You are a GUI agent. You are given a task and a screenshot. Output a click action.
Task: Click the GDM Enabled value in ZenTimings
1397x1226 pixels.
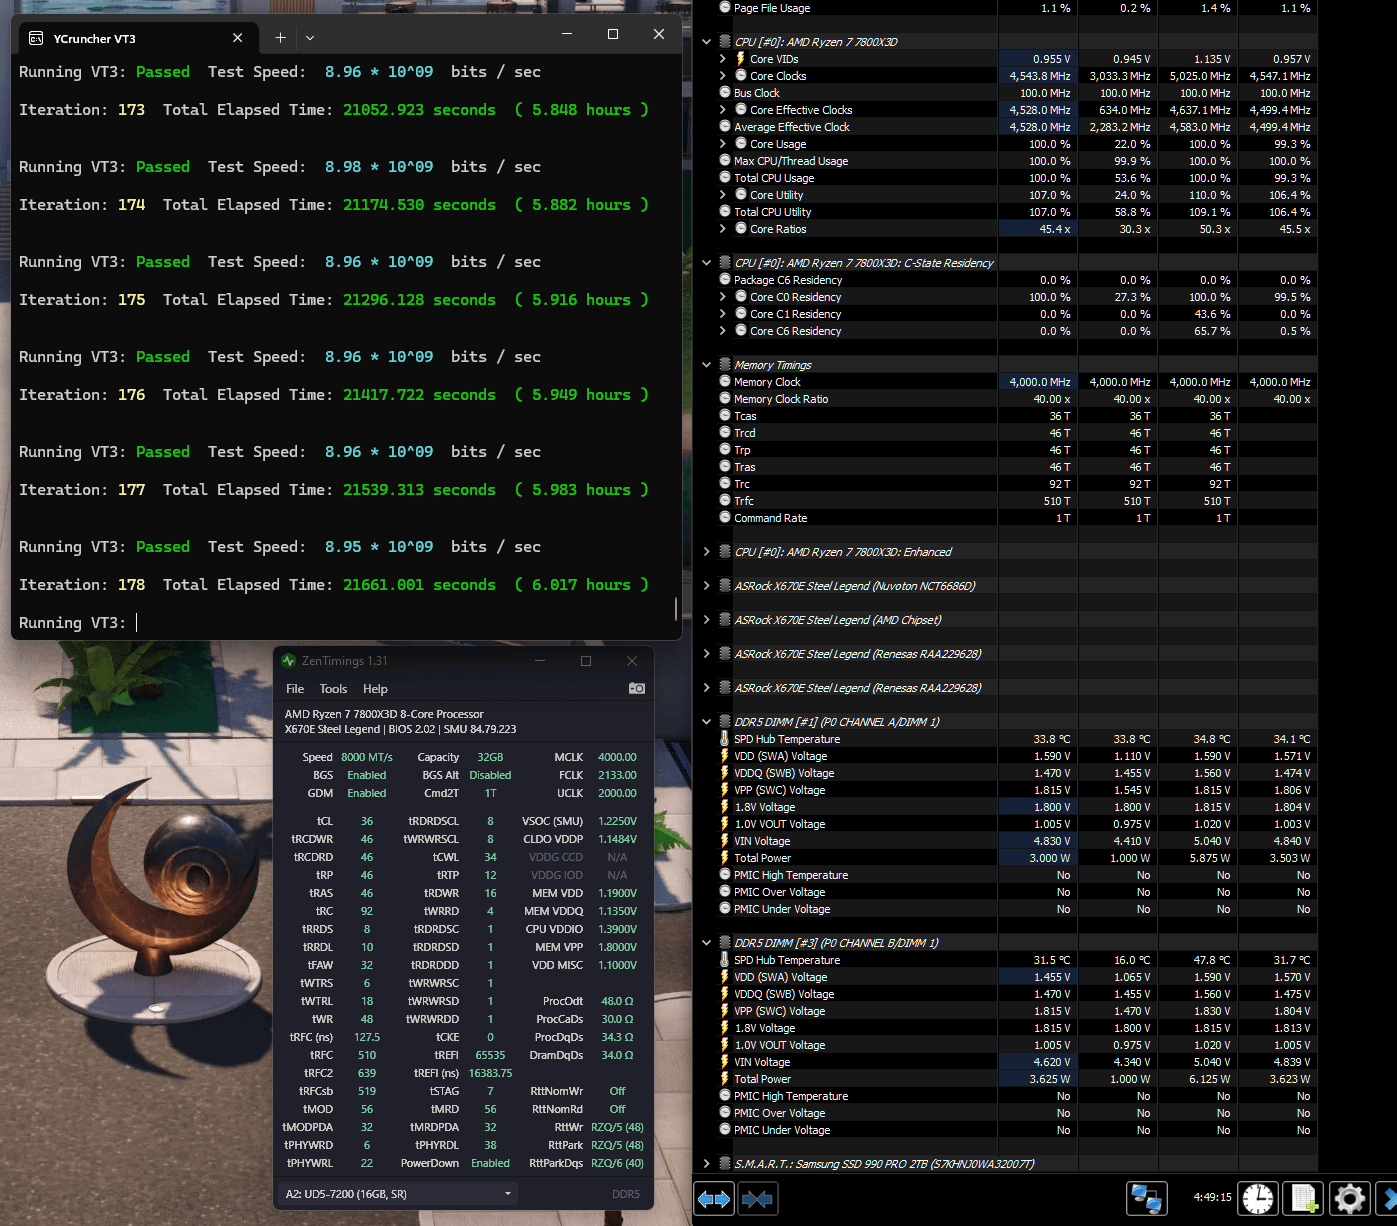point(367,793)
